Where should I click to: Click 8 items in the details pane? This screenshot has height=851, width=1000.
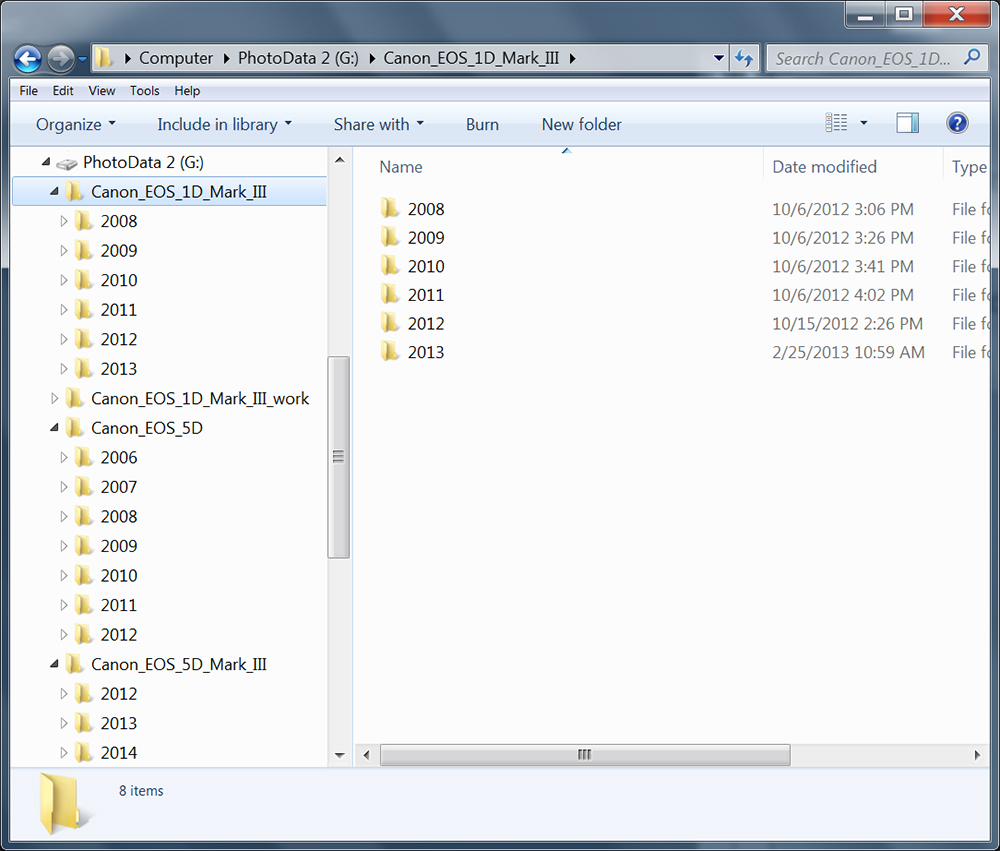click(141, 791)
